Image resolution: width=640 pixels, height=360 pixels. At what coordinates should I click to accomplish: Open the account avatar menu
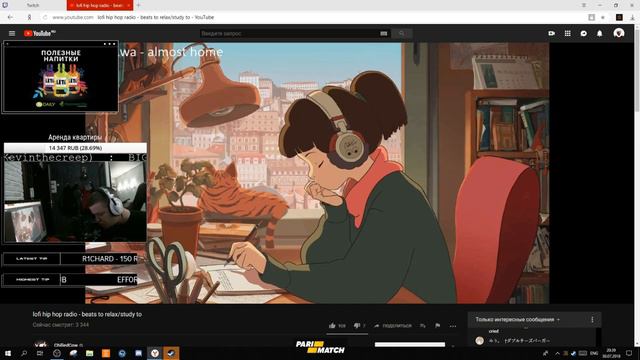[x=619, y=33]
